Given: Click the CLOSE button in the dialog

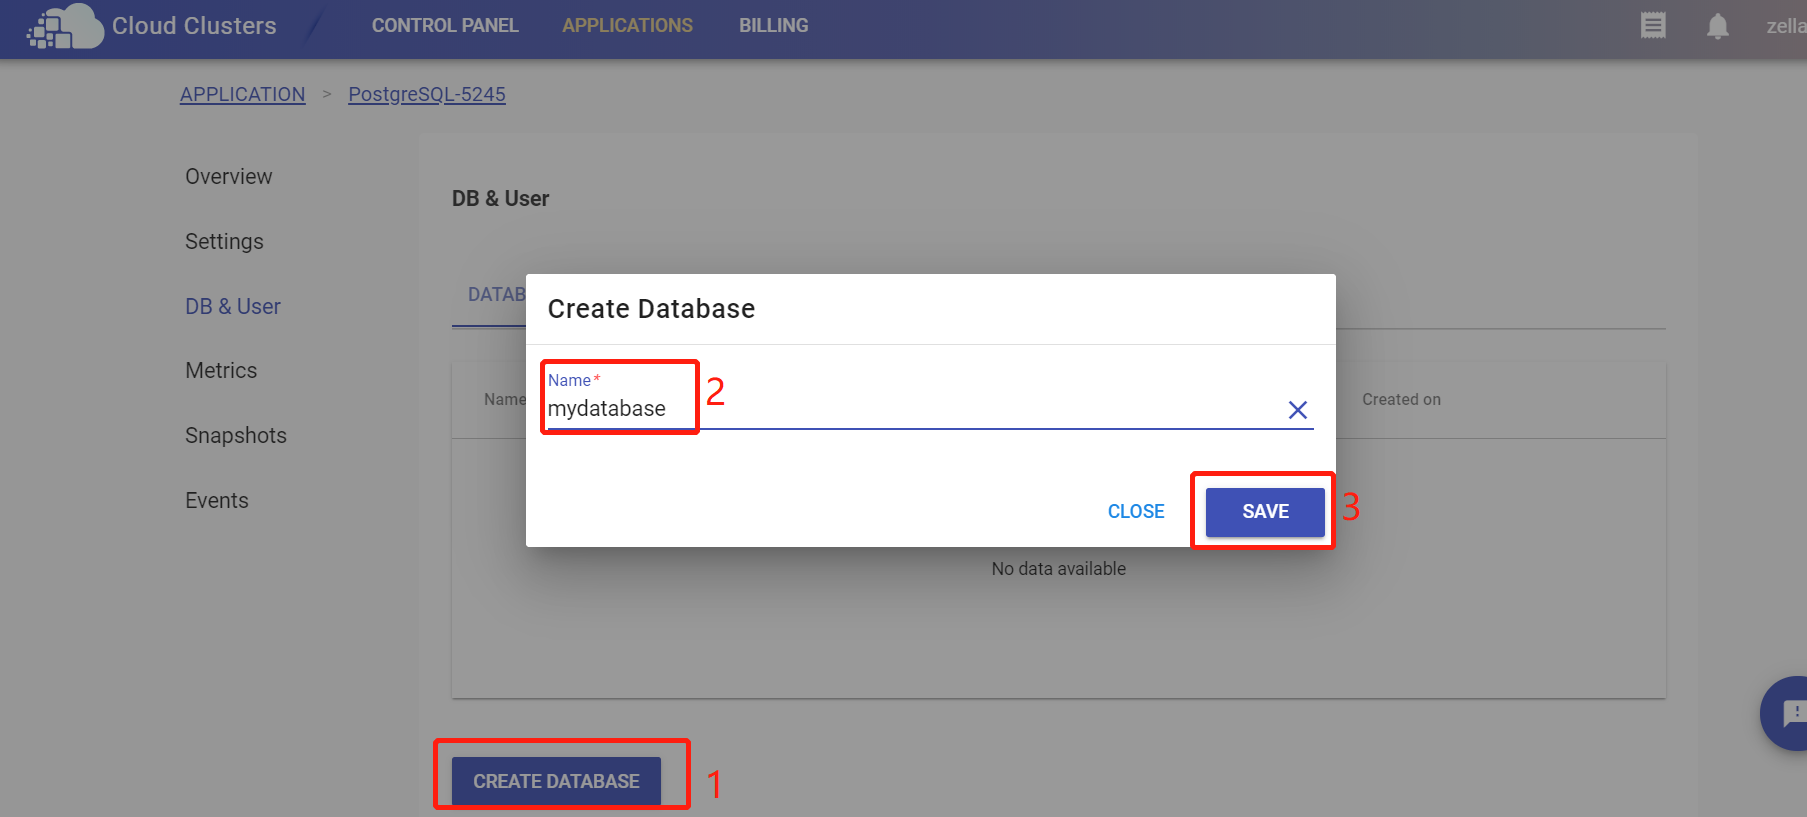Looking at the screenshot, I should (x=1136, y=511).
